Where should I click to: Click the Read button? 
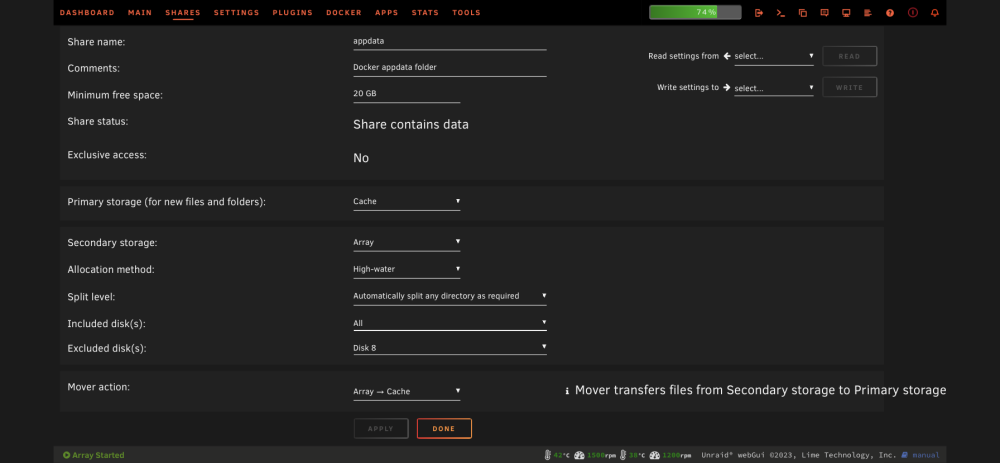[x=849, y=56]
